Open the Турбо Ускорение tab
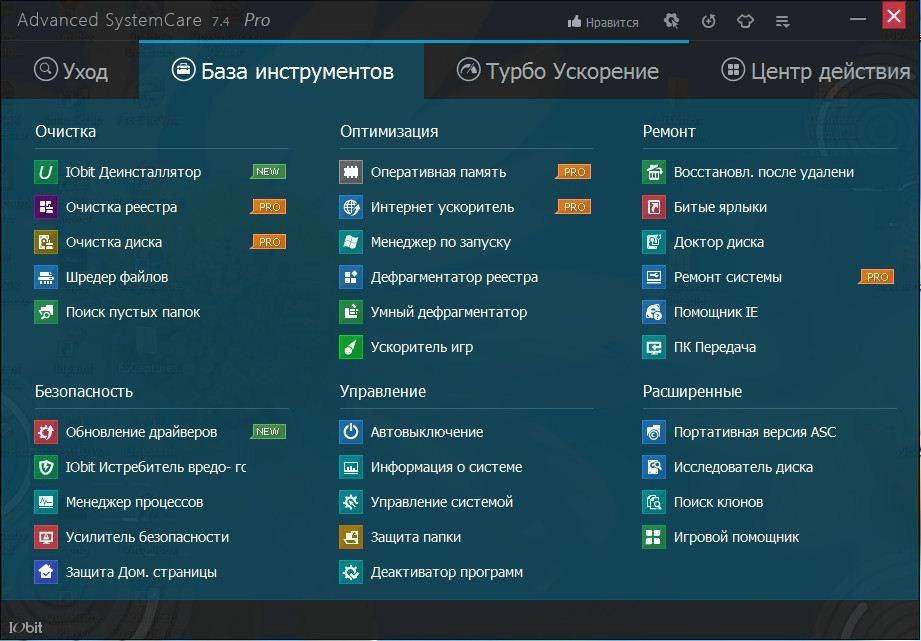Viewport: 921px width, 641px height. [557, 71]
